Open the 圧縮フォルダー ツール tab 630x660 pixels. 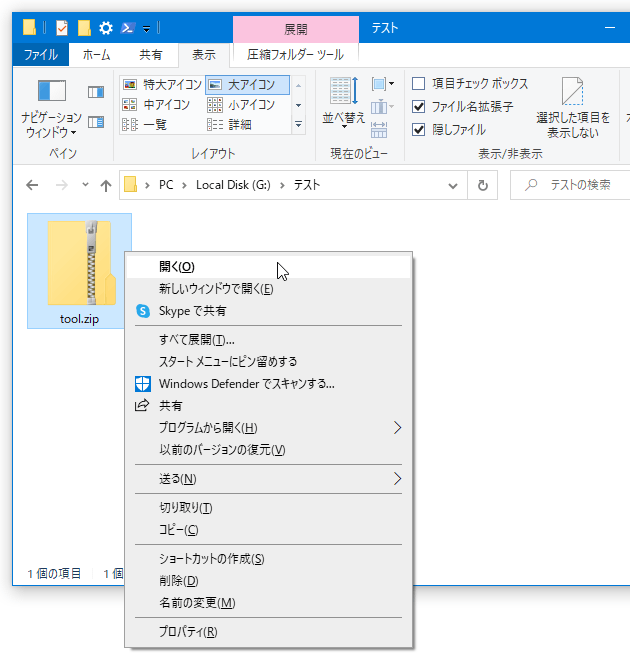pyautogui.click(x=295, y=55)
